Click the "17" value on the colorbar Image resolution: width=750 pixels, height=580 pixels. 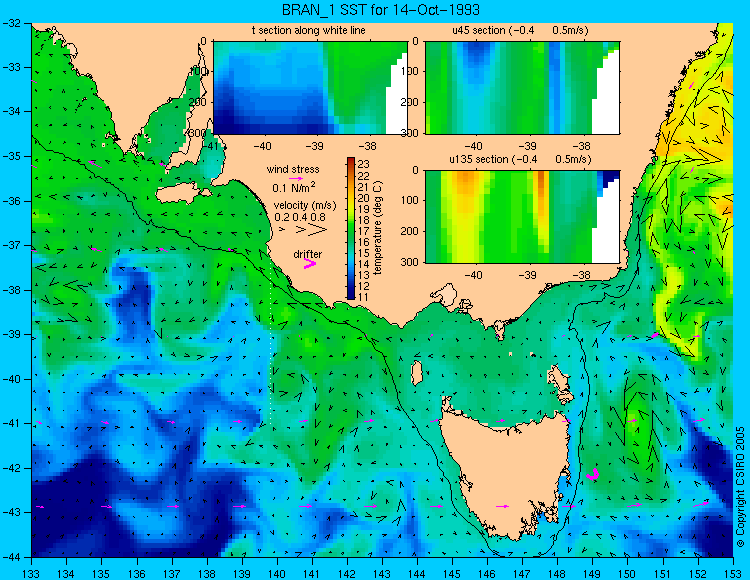coord(364,231)
